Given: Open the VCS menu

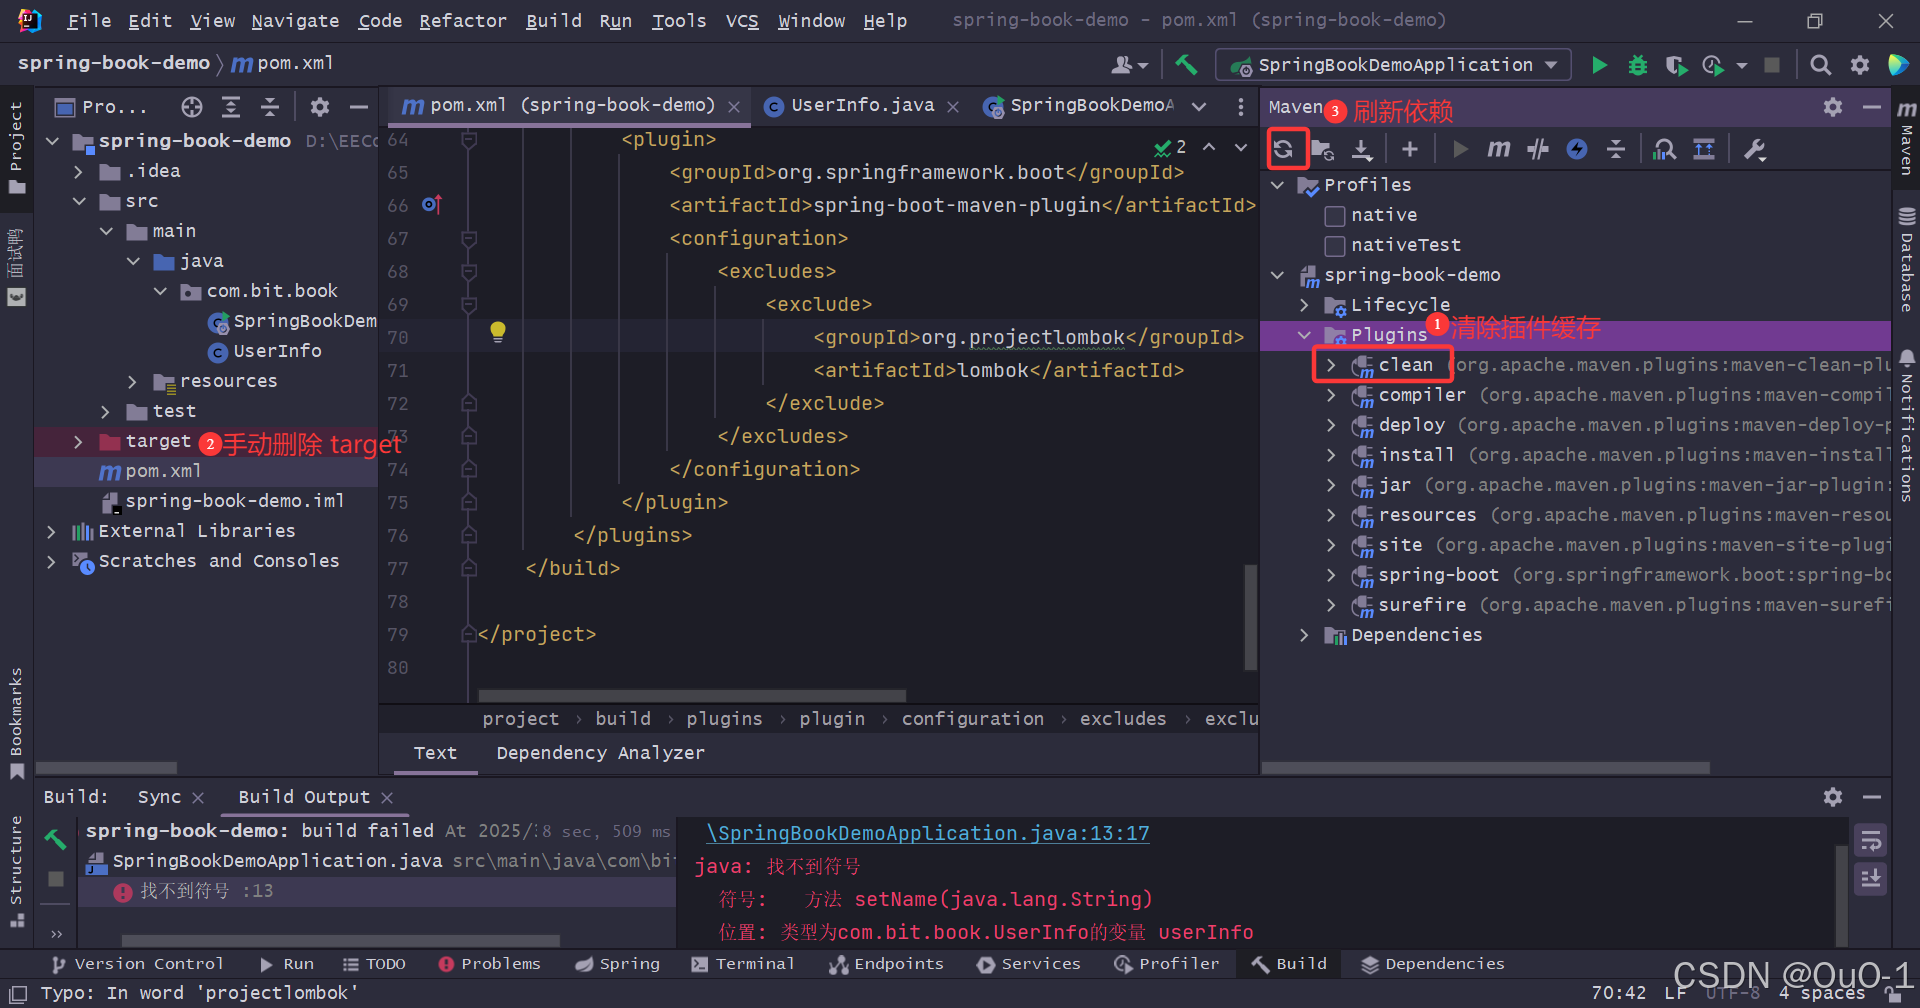Looking at the screenshot, I should click(x=742, y=20).
